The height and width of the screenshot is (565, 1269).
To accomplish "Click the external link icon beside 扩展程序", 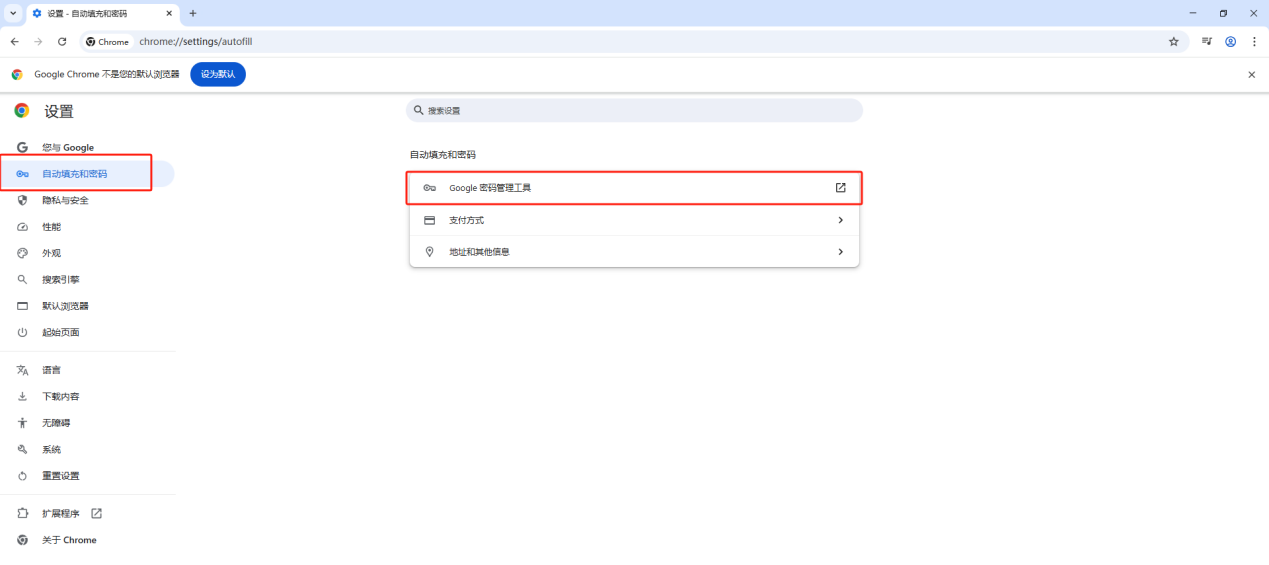I will coord(97,514).
